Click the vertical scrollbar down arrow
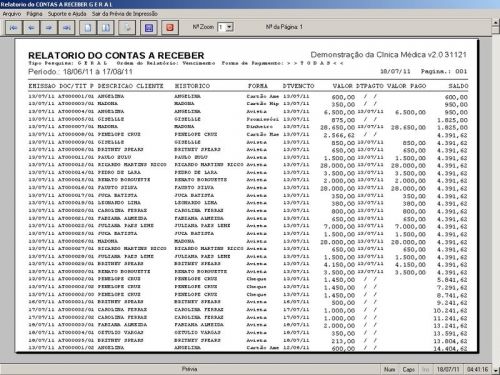This screenshot has width=500, height=375. point(496,370)
